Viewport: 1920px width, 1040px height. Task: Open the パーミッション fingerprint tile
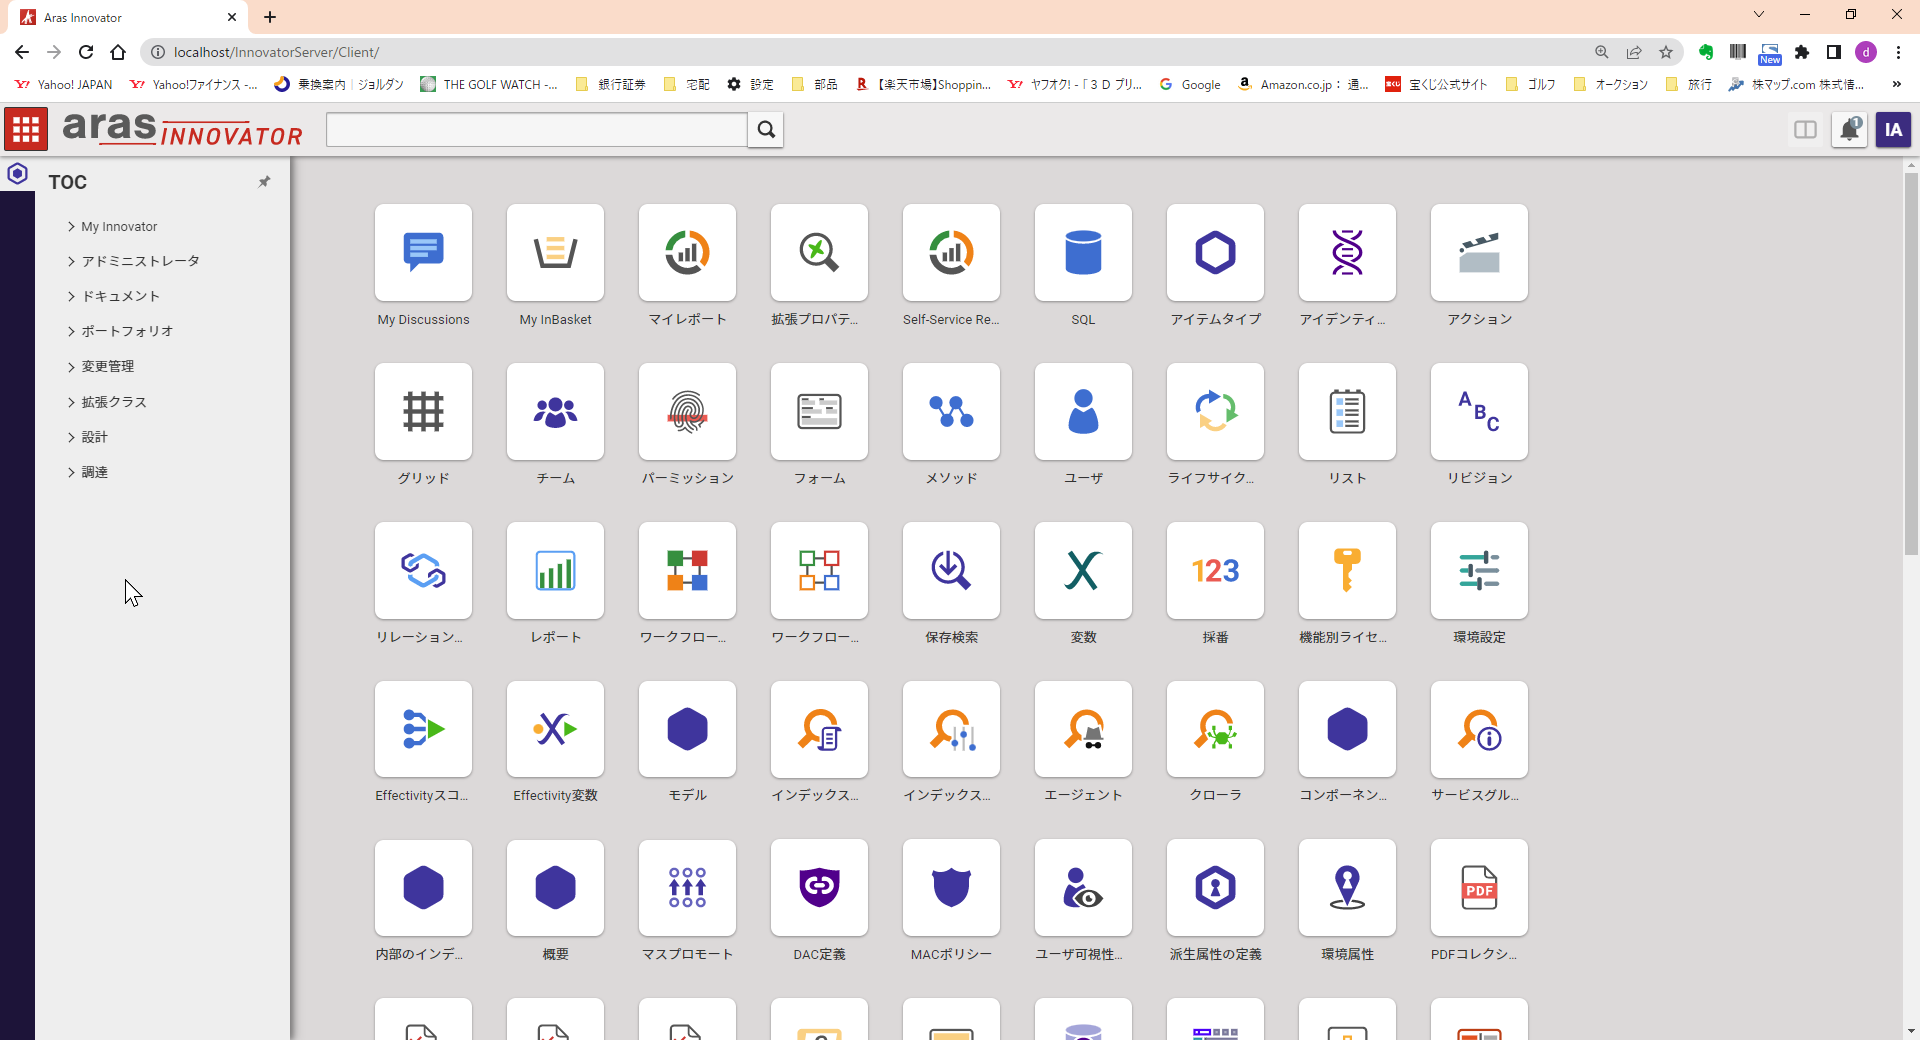coord(687,412)
